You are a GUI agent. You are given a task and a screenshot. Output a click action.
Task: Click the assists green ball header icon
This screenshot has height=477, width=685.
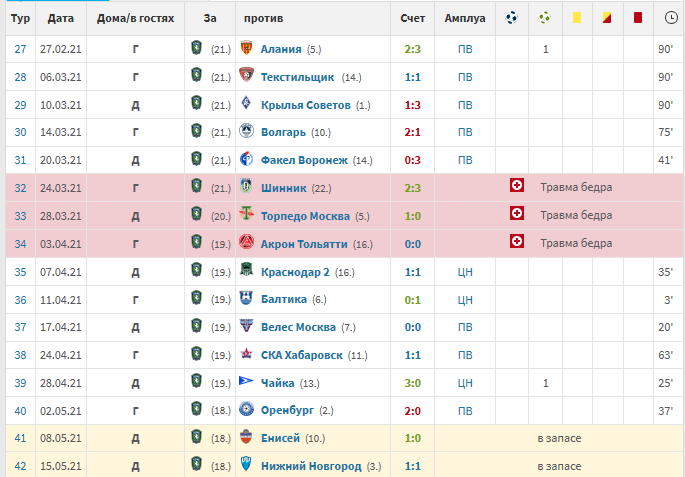click(545, 18)
